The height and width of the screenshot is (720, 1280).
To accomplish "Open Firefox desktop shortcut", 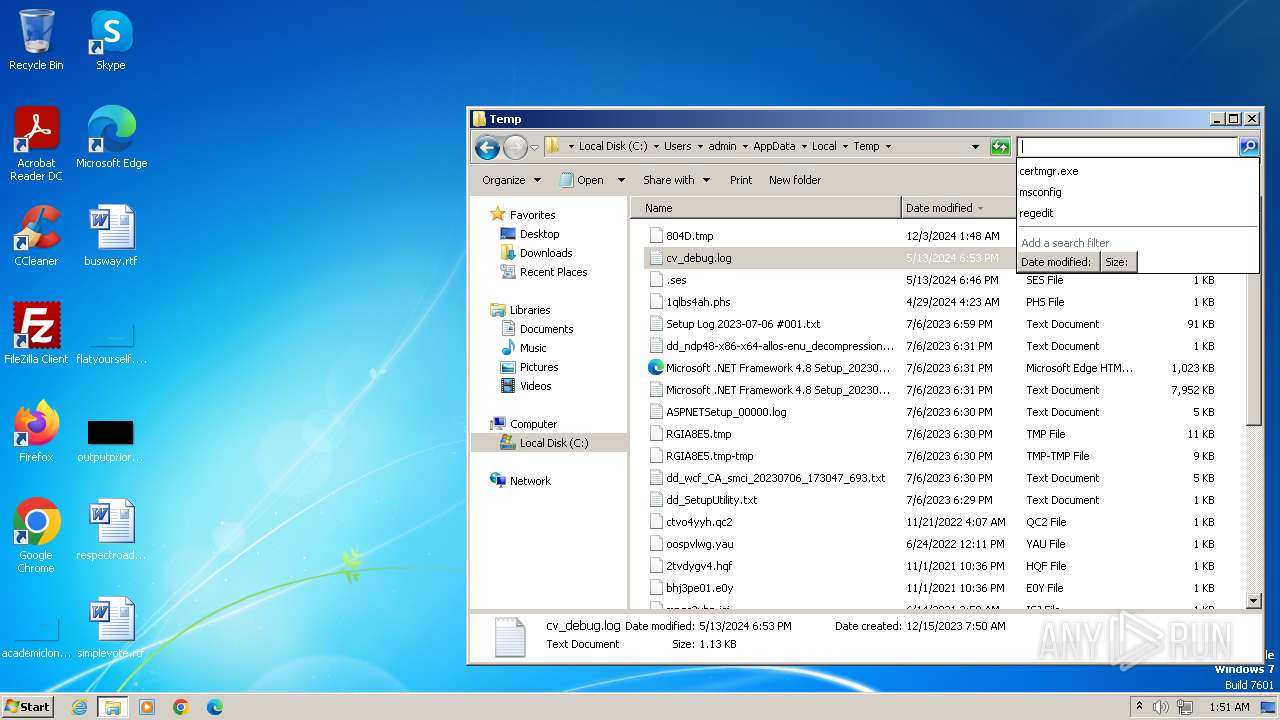I will 36,432.
